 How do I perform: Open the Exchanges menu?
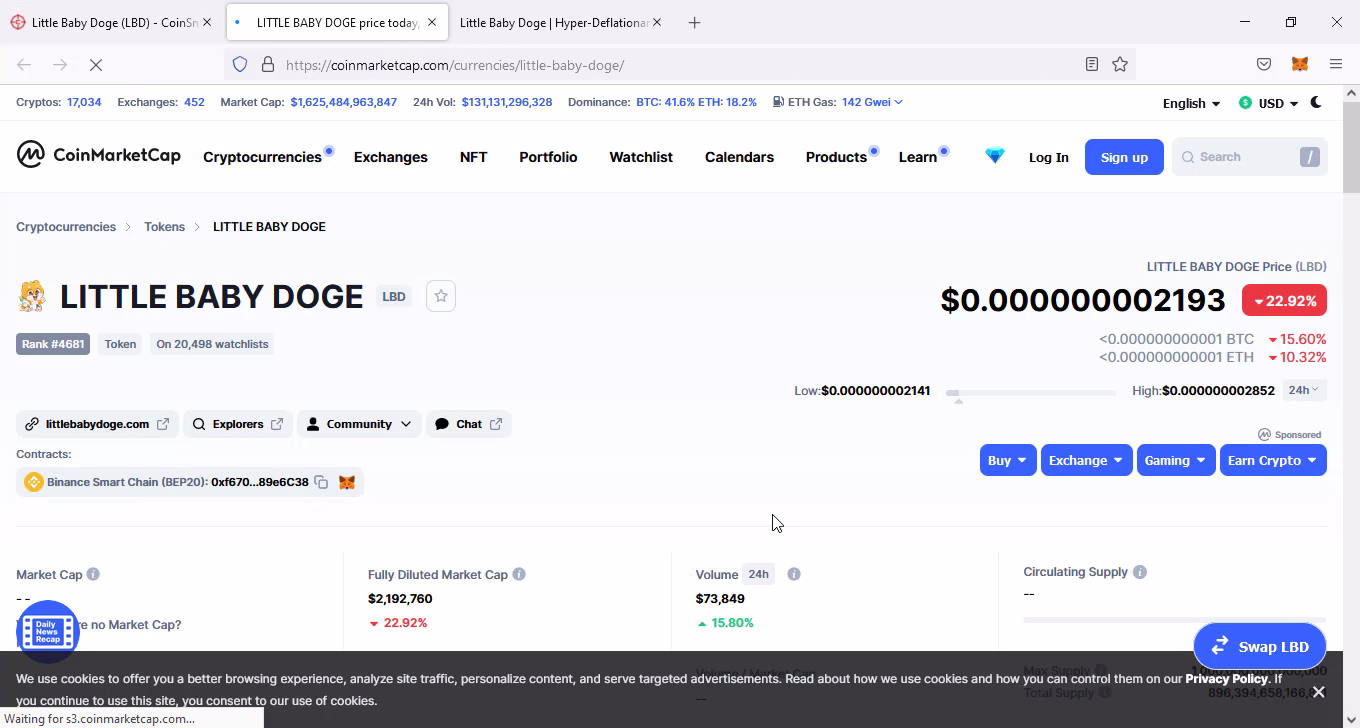click(390, 157)
